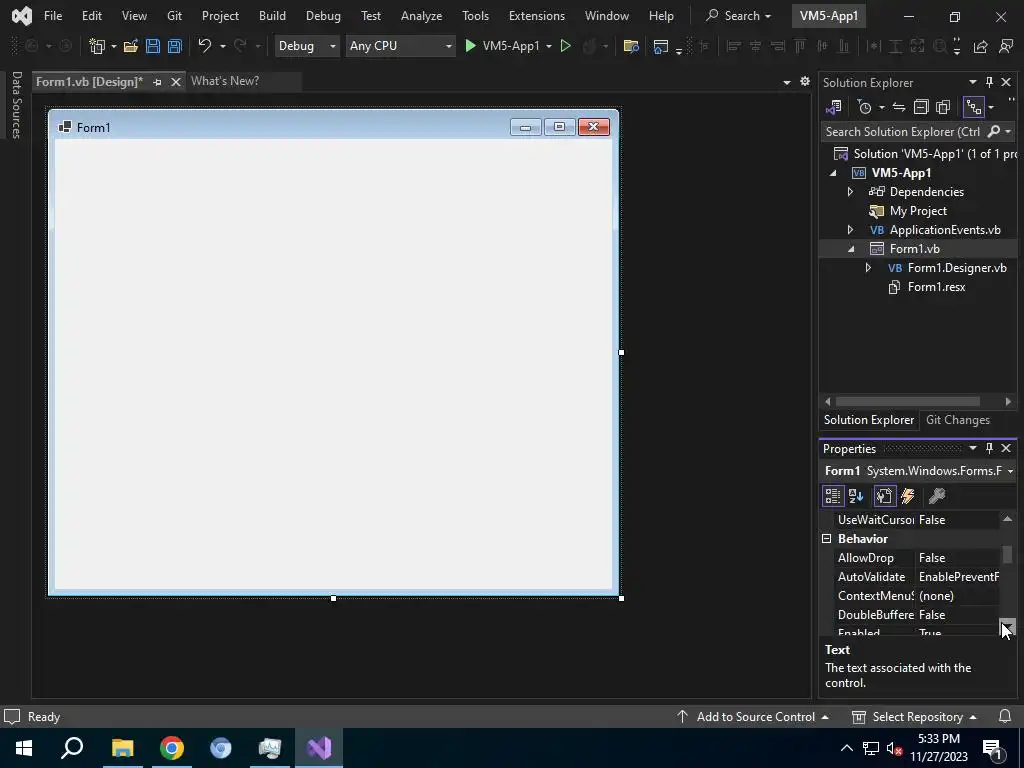Start debugging VM5-App1 with green play
The image size is (1024, 768).
(x=470, y=46)
